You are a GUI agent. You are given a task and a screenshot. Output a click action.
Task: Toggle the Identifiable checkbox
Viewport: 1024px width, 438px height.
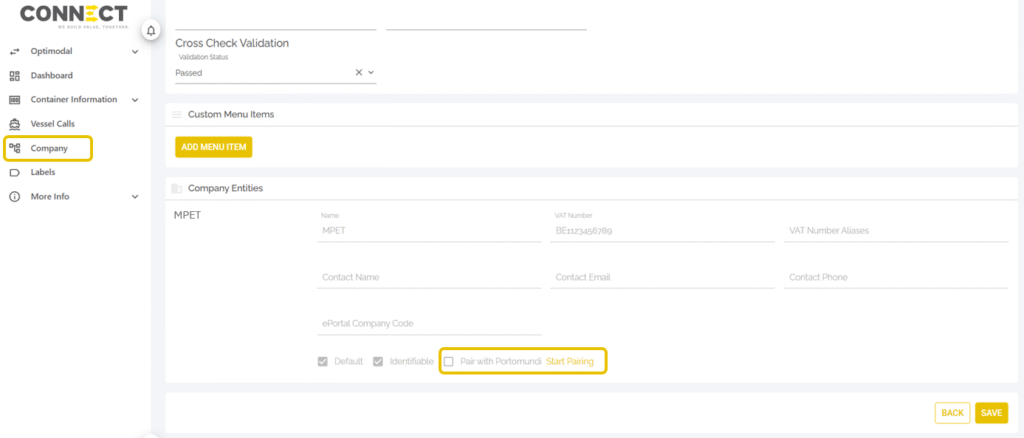click(378, 361)
